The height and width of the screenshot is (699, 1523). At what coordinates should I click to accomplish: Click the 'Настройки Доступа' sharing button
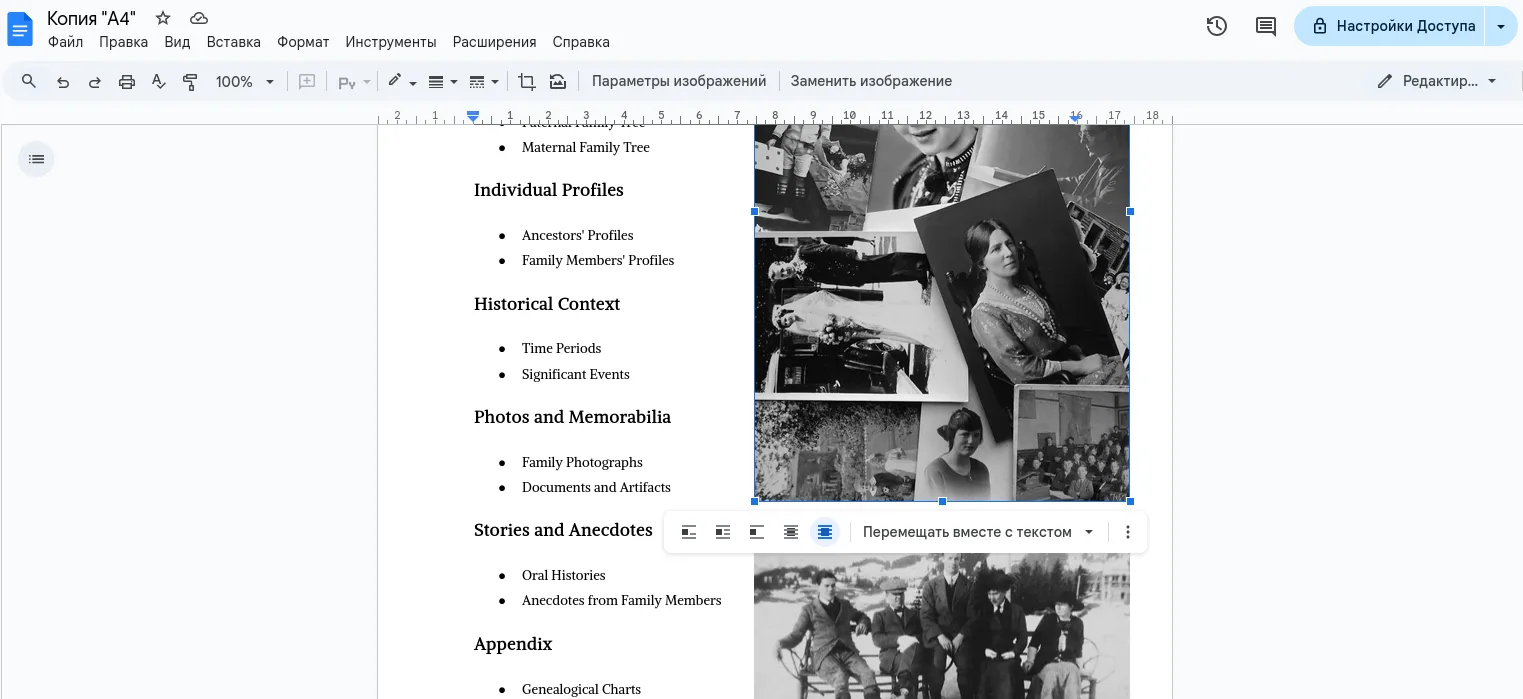click(1397, 26)
